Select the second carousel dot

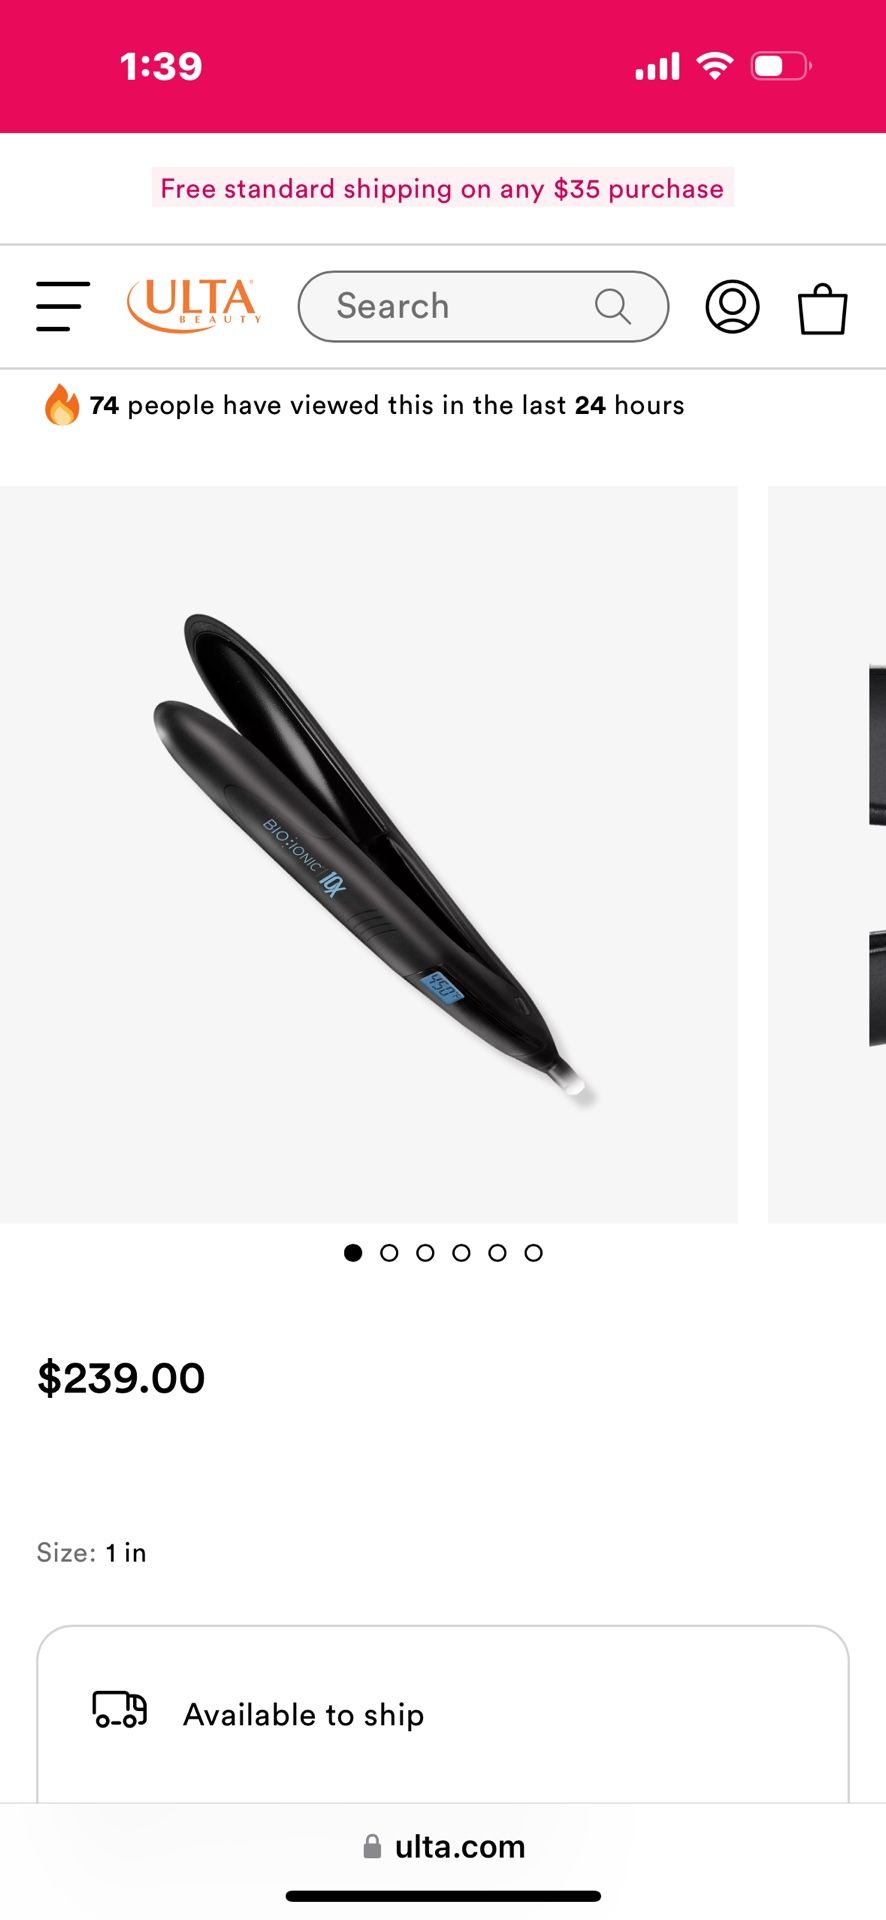pos(389,1253)
